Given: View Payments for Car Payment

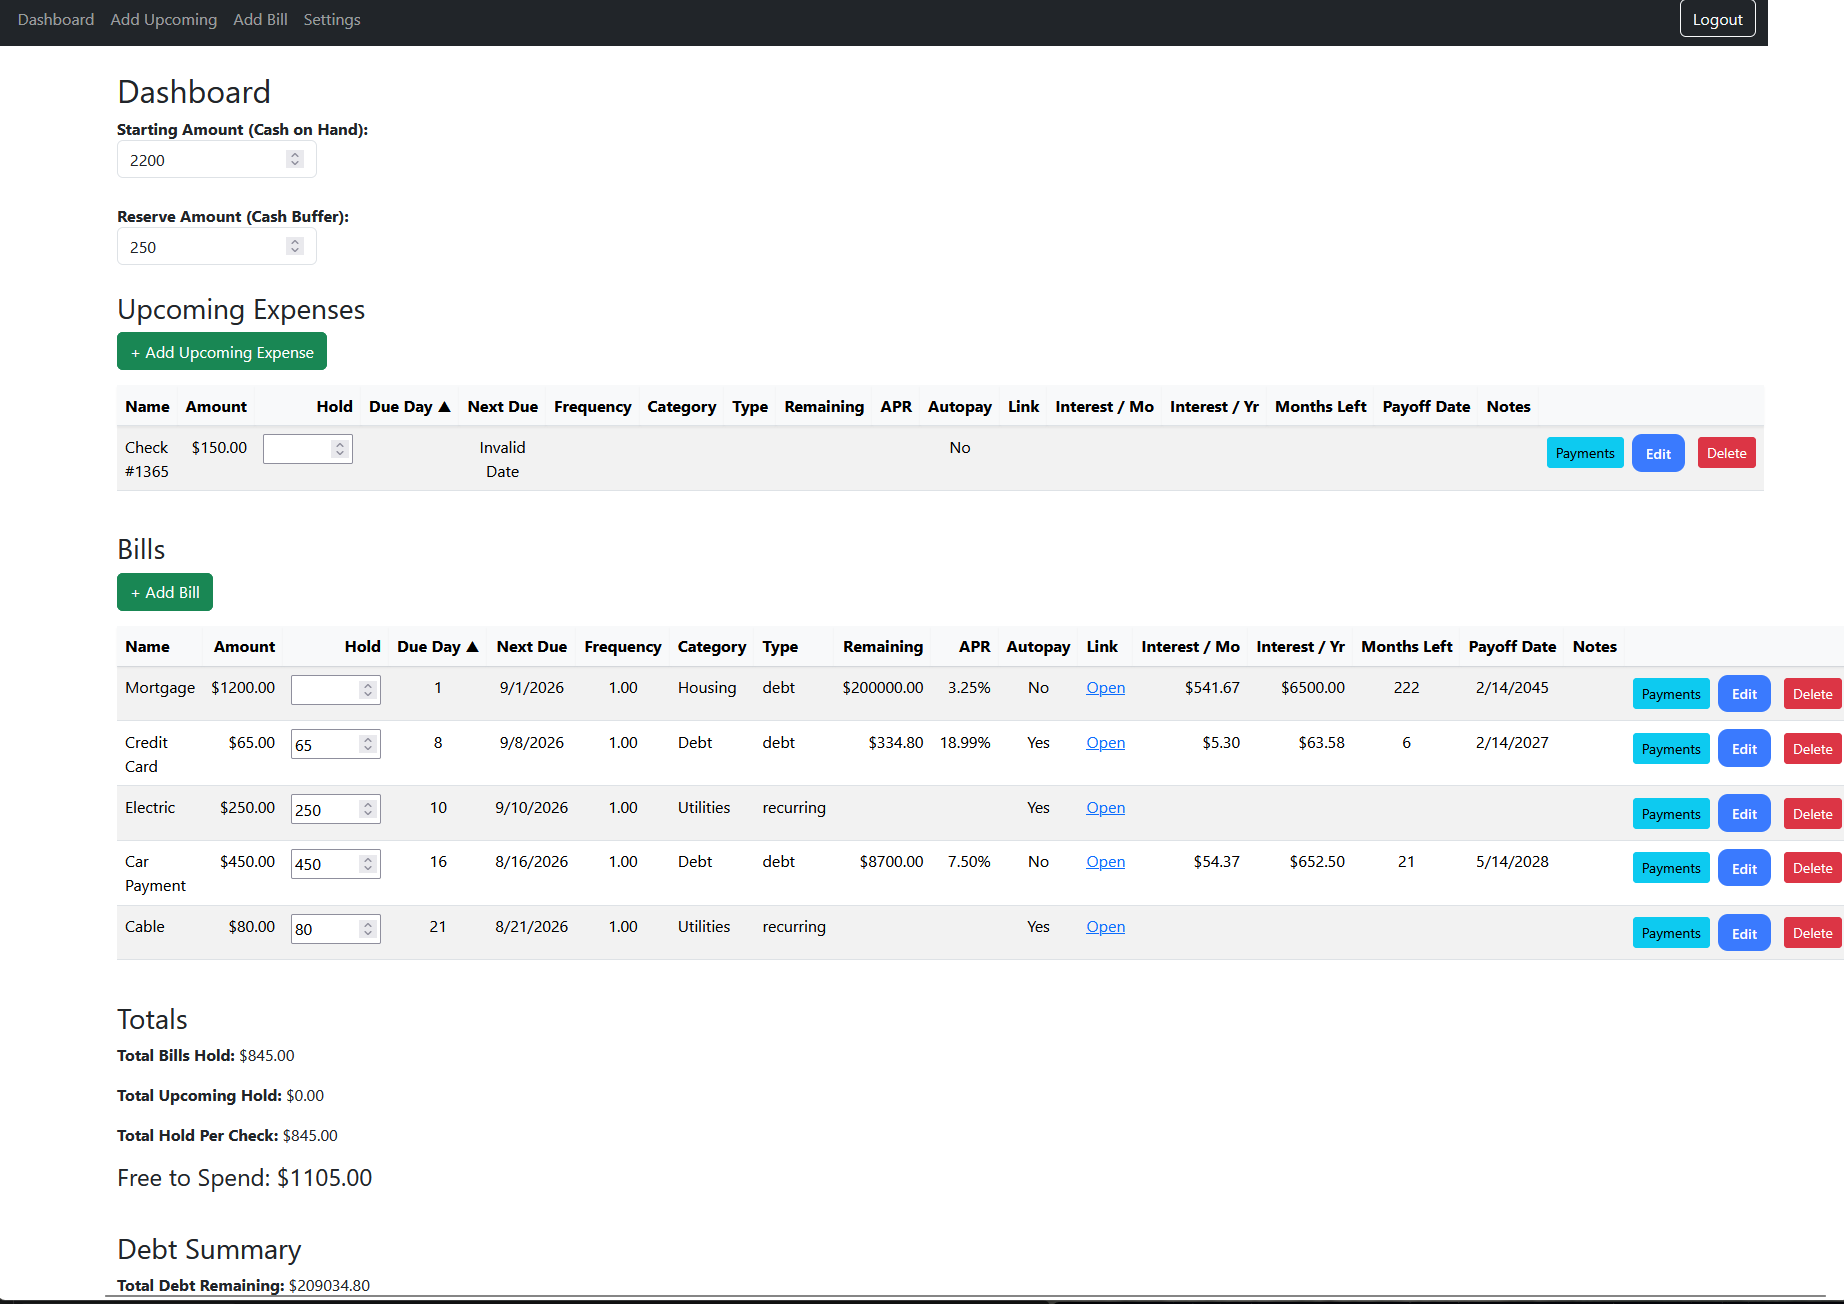Looking at the screenshot, I should tap(1671, 868).
